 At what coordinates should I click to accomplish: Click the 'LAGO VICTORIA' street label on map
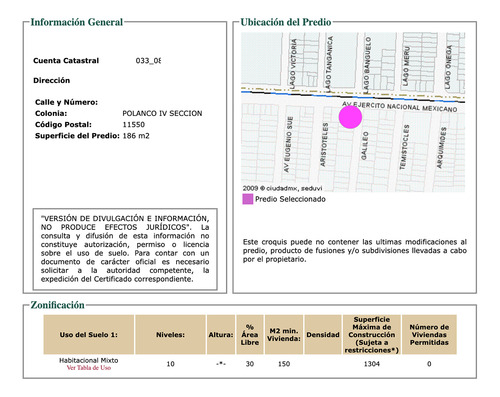pos(293,64)
